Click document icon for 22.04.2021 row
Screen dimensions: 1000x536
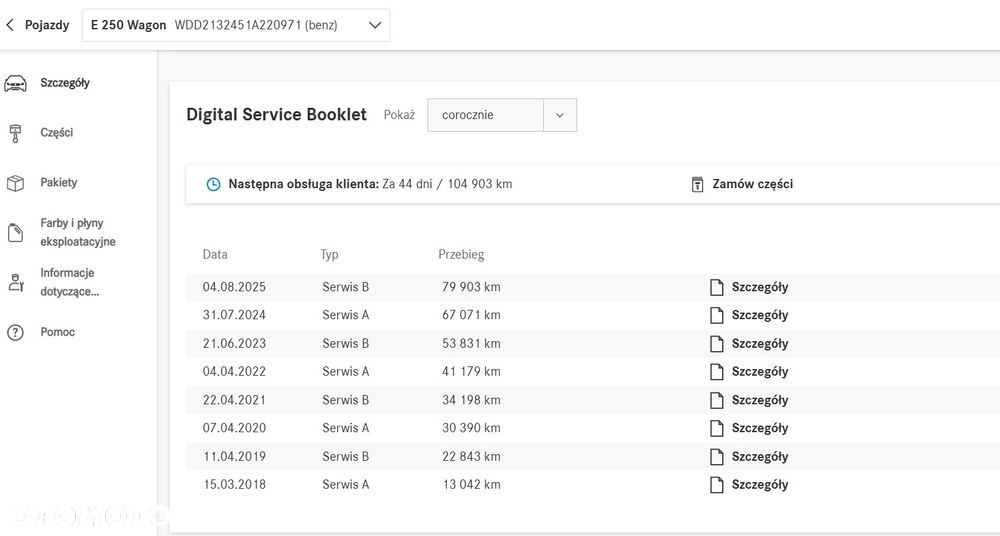(x=717, y=401)
